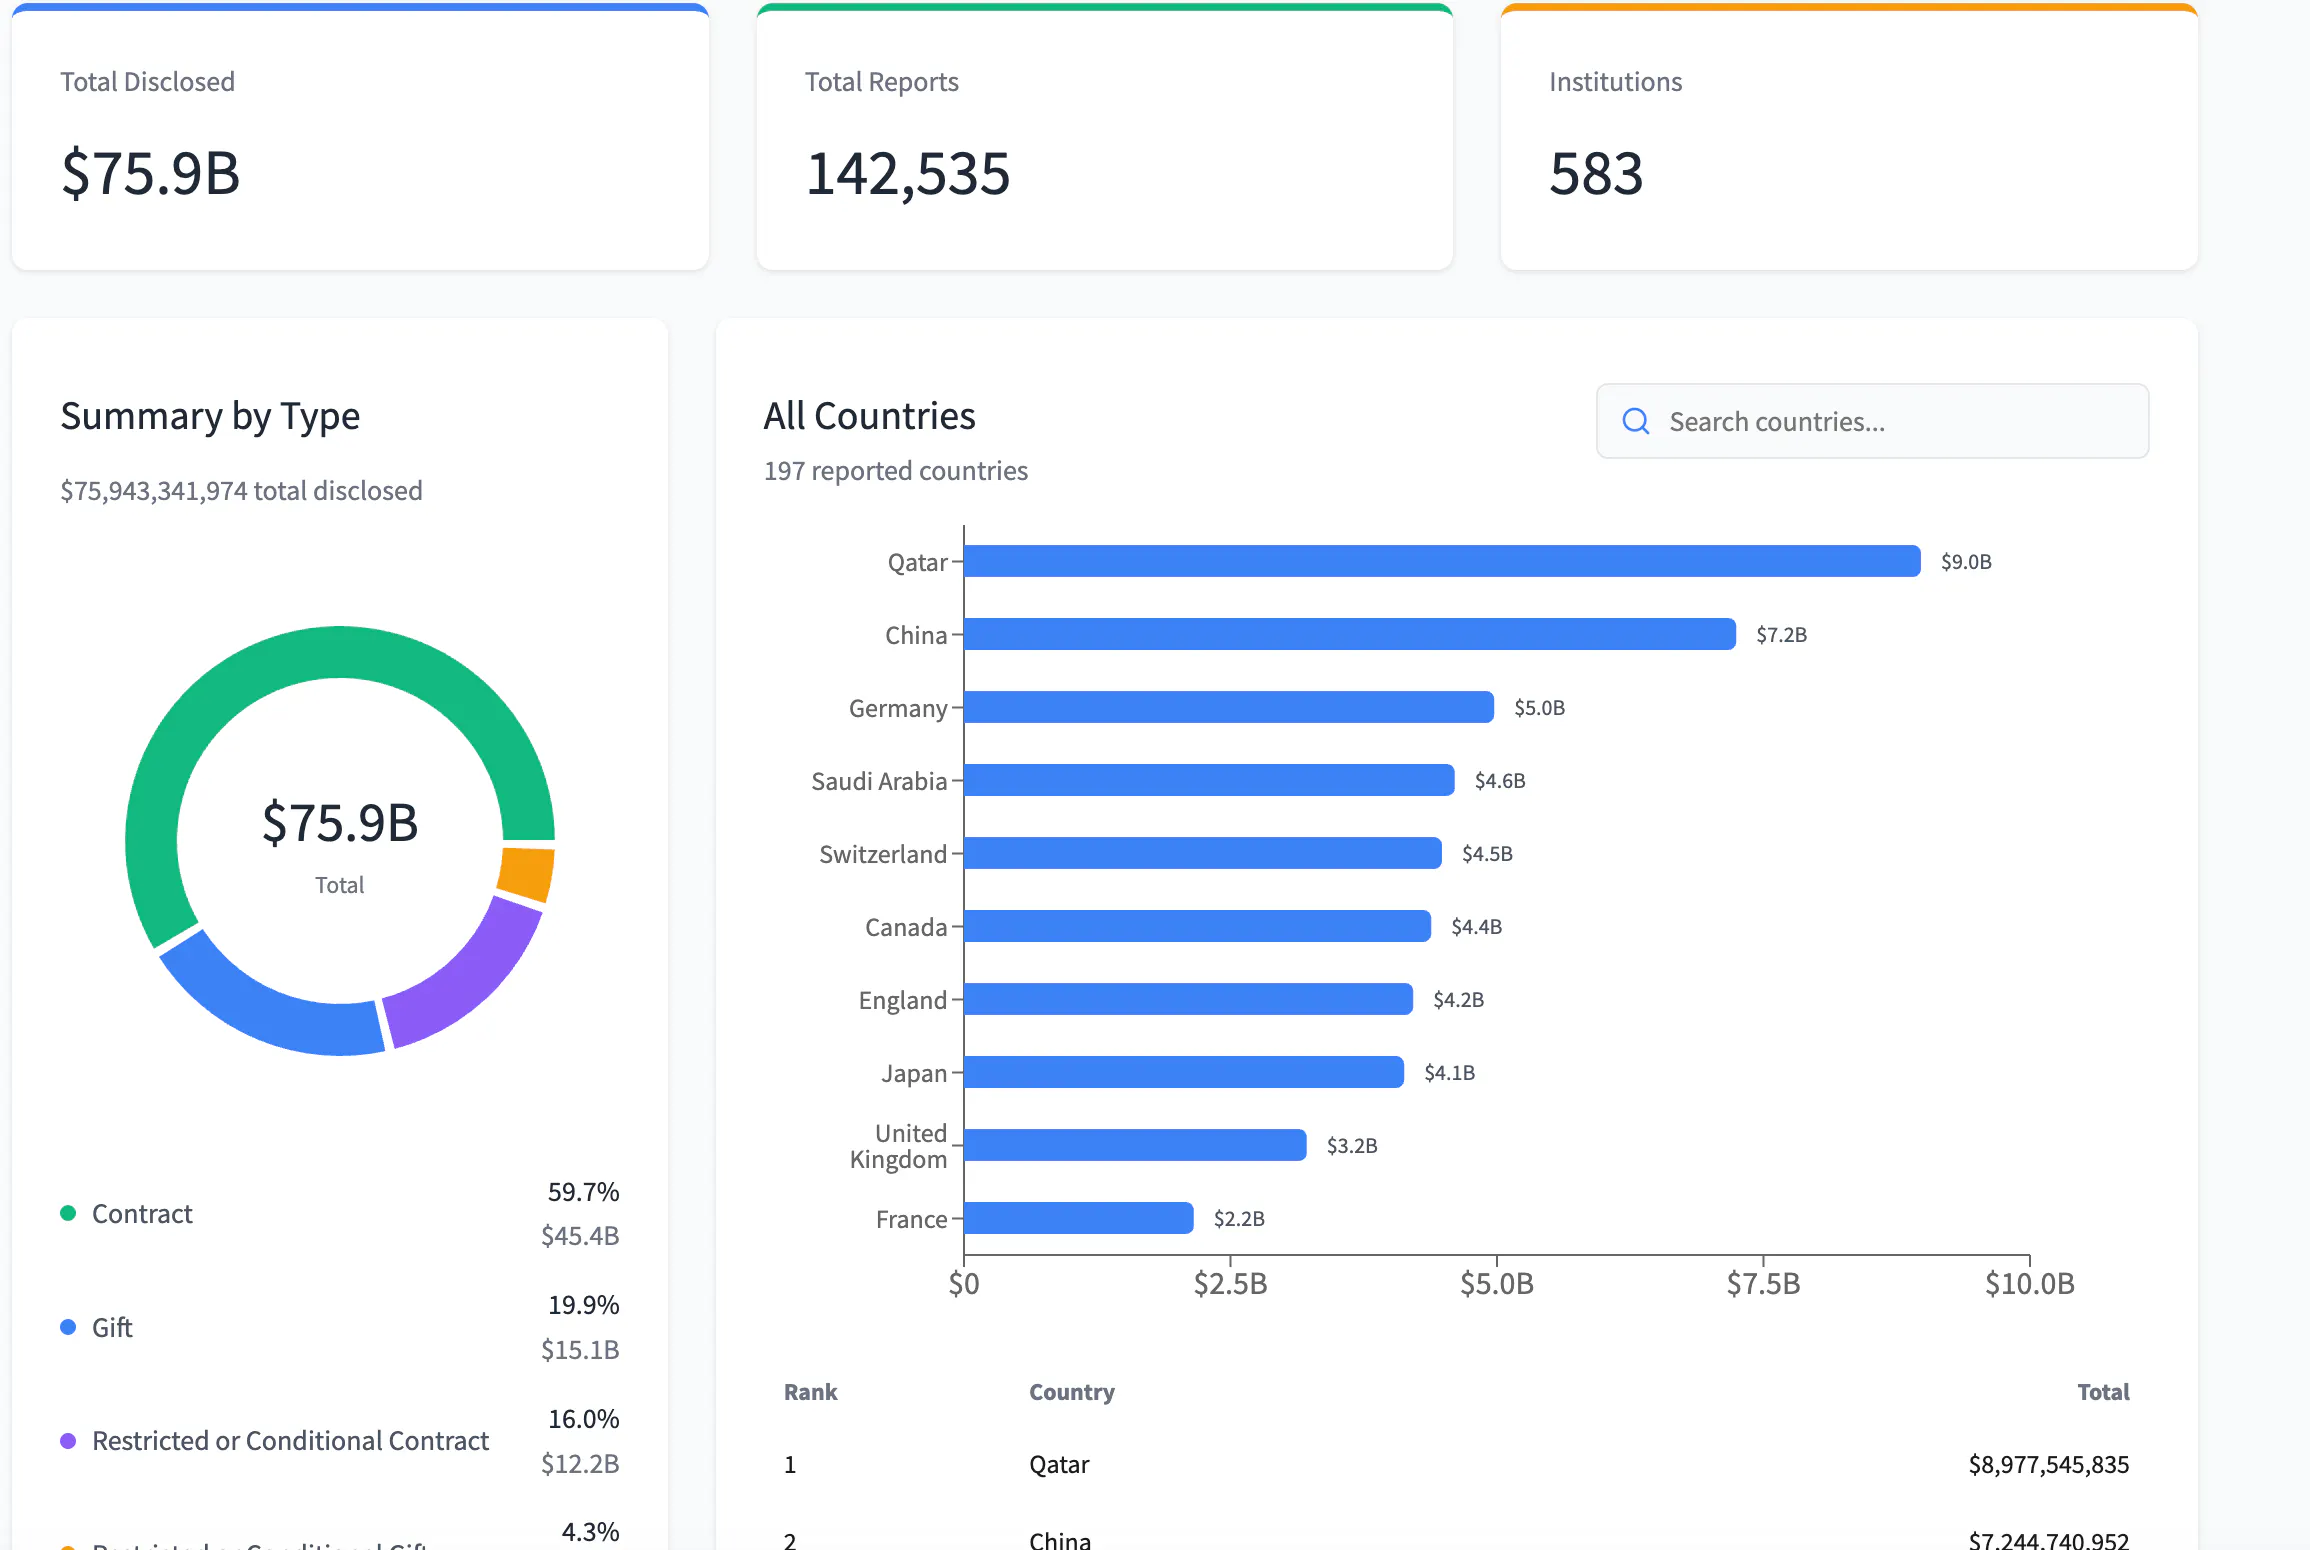Click the Summary by Type heading

[x=210, y=416]
